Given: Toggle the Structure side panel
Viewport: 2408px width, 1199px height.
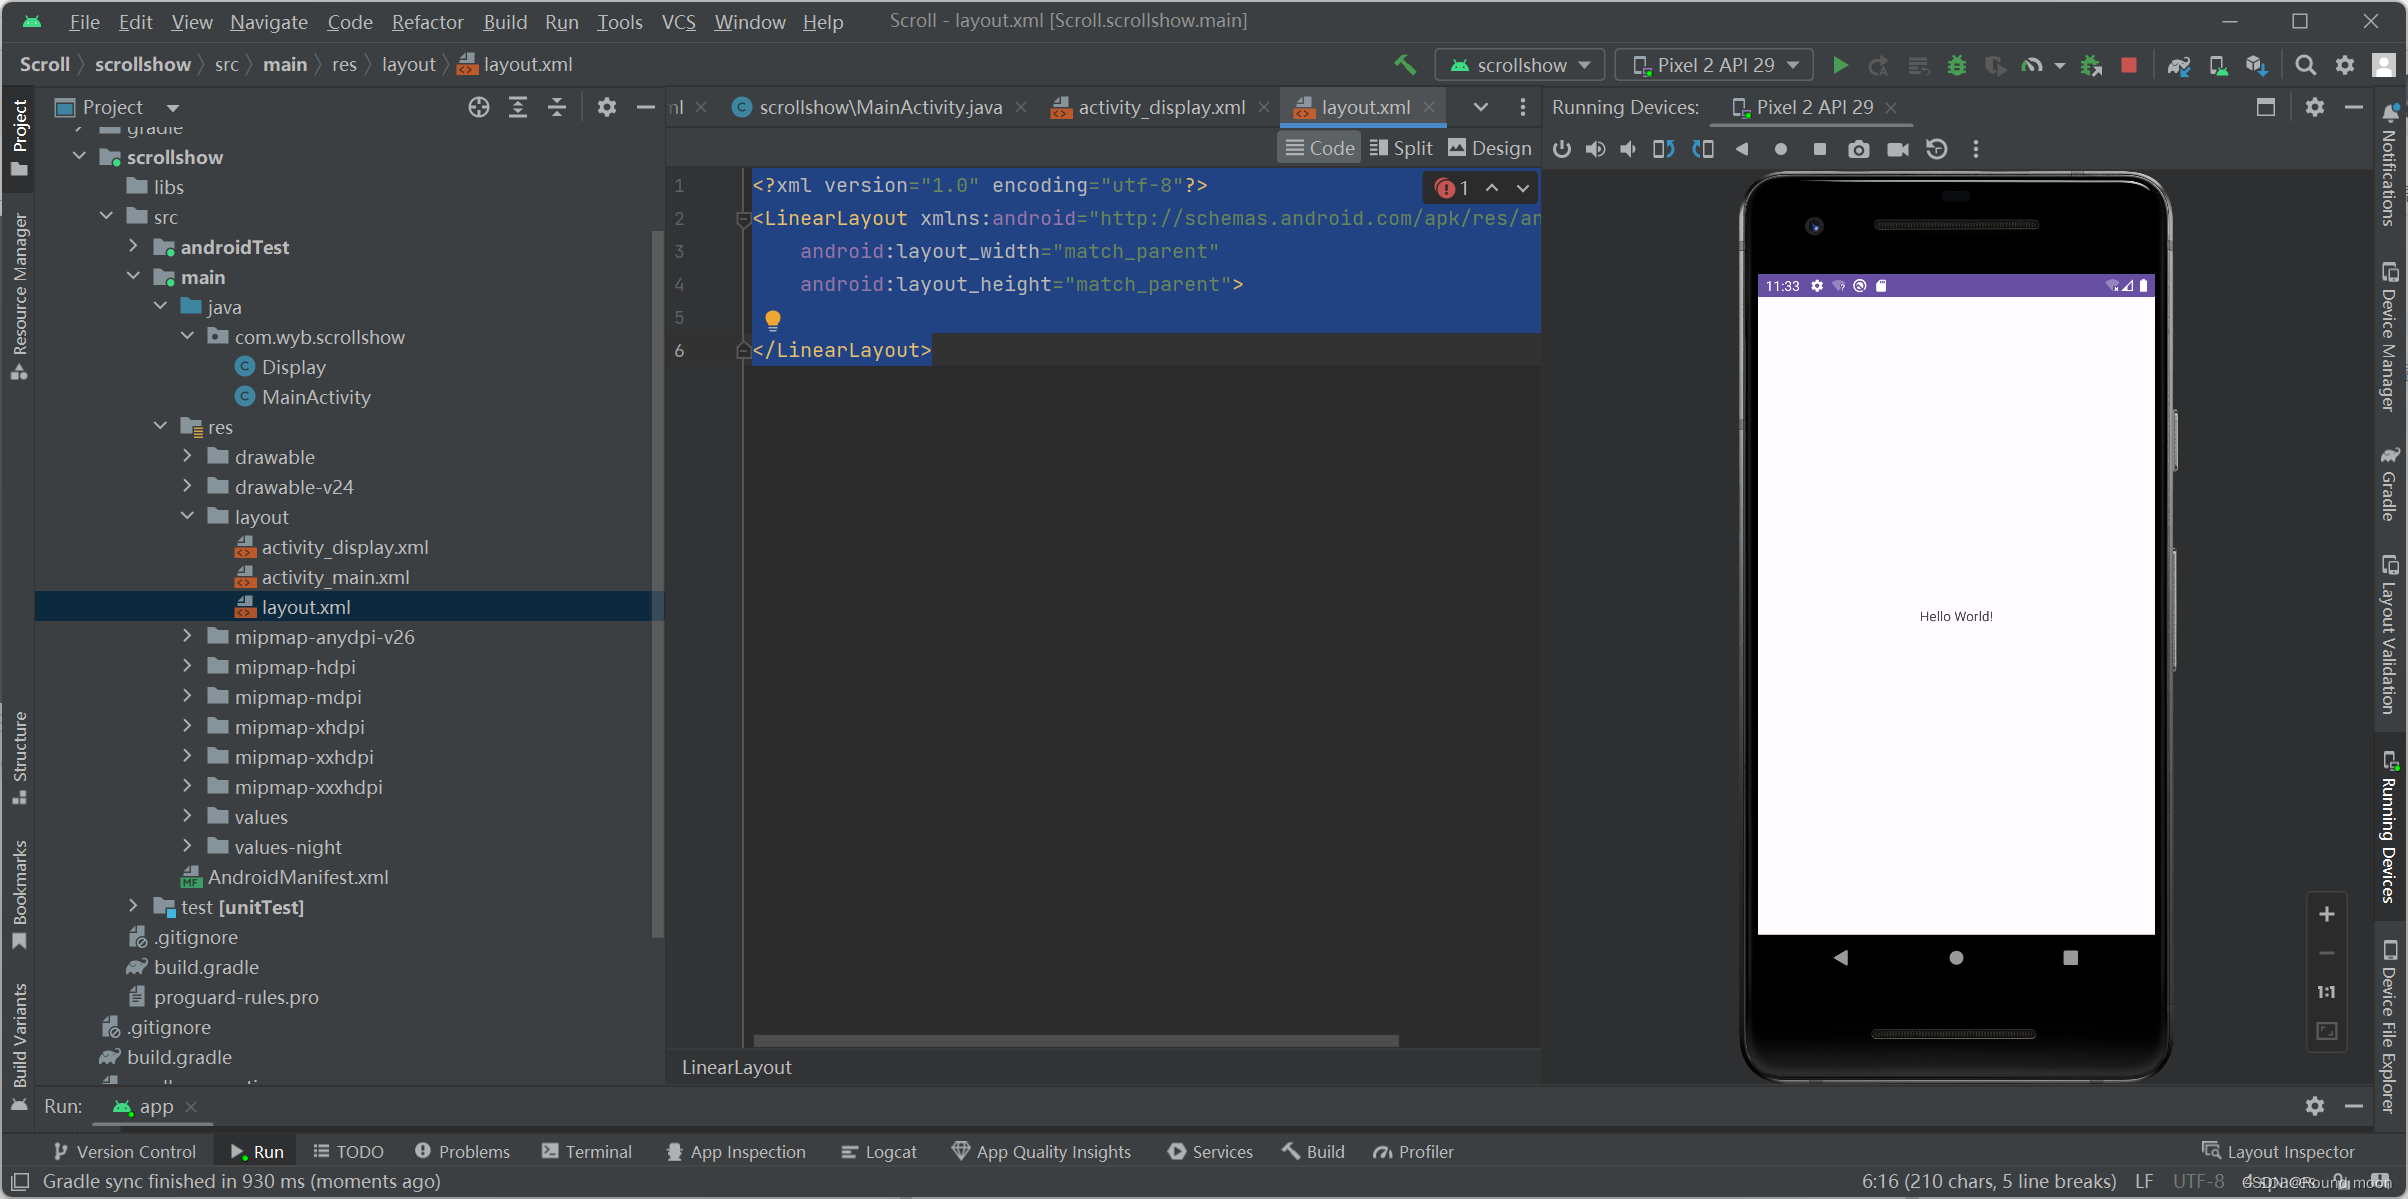Looking at the screenshot, I should point(19,758).
